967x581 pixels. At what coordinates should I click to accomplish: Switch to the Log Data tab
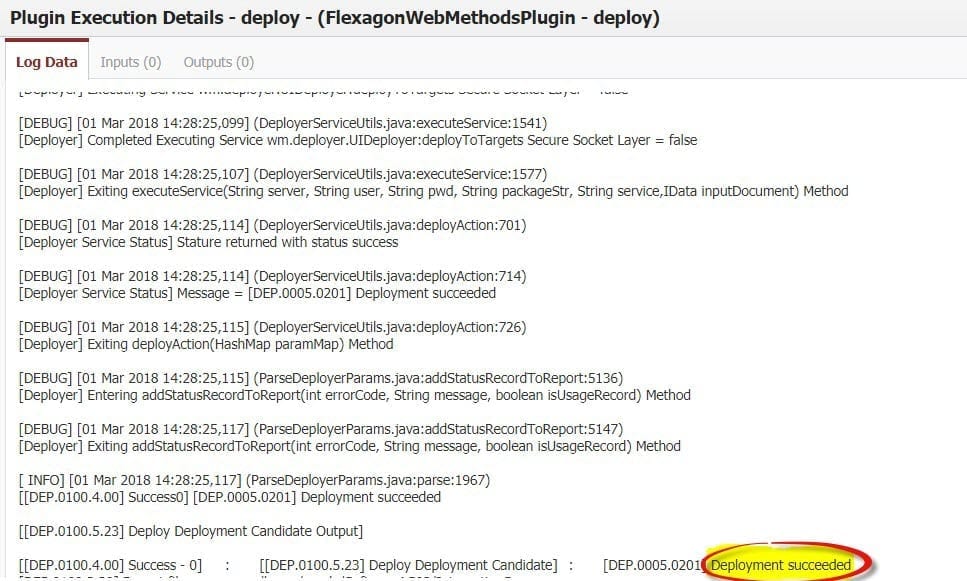(47, 62)
